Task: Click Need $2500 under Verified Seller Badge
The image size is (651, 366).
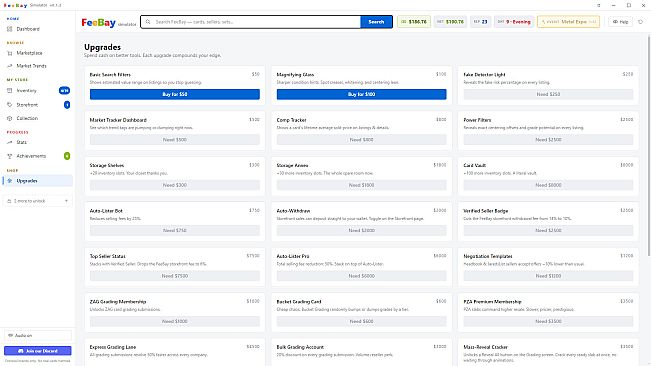Action: tap(548, 230)
